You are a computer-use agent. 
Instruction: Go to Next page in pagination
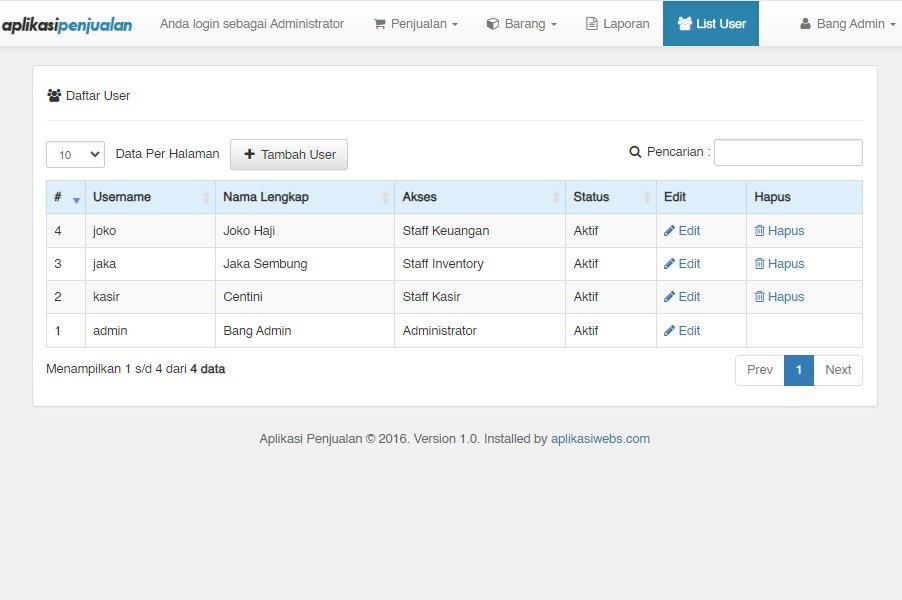pos(838,370)
